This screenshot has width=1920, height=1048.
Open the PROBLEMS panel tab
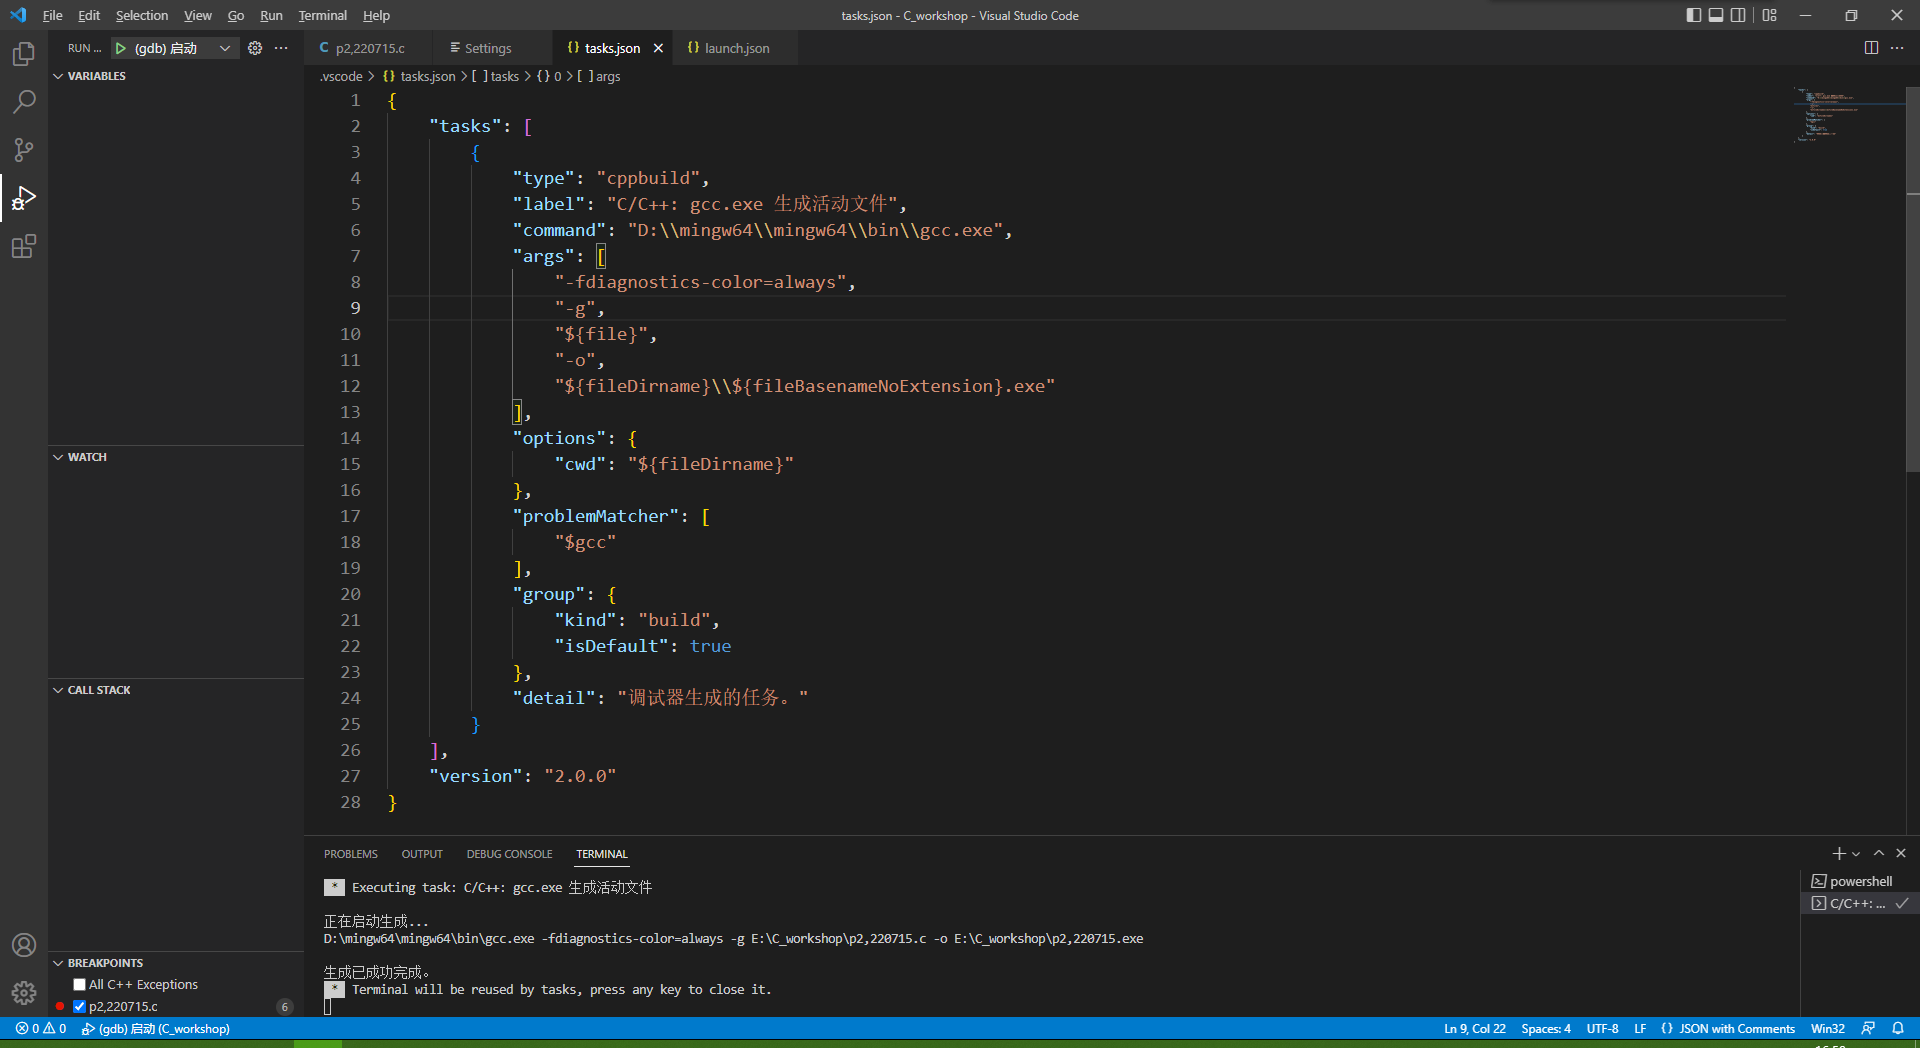(x=351, y=854)
